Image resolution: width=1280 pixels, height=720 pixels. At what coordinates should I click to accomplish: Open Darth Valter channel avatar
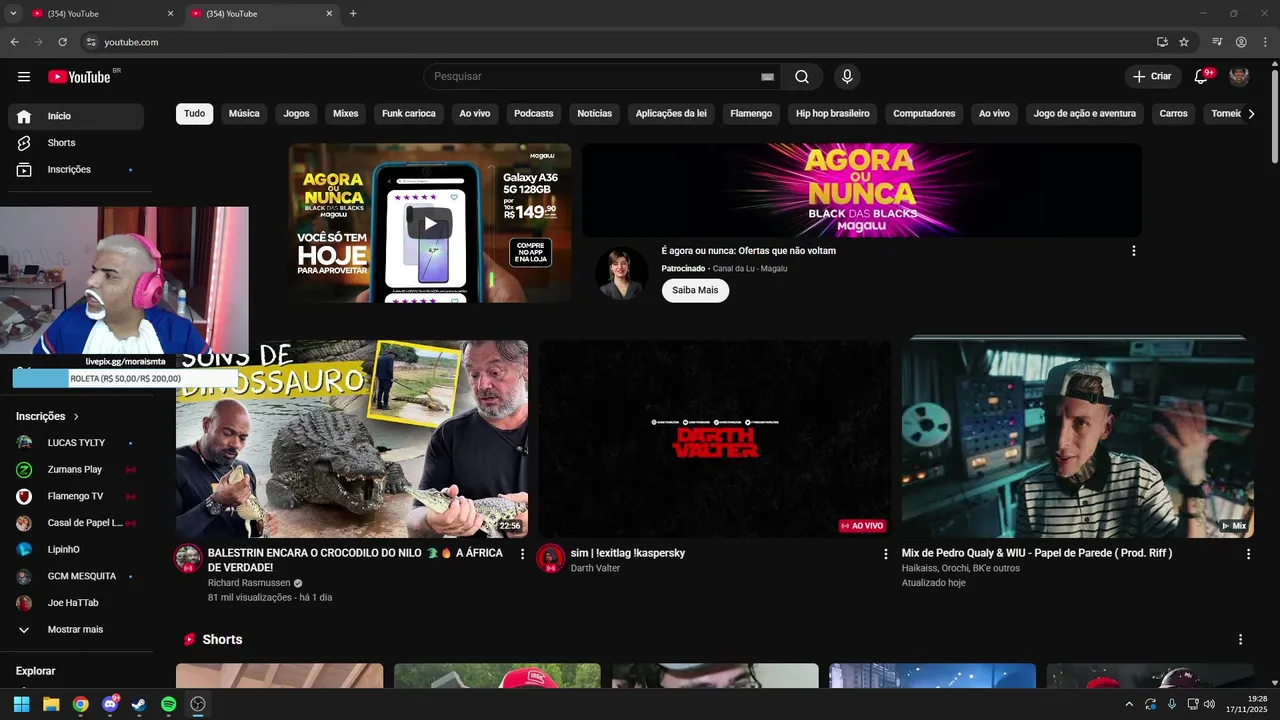pos(551,559)
